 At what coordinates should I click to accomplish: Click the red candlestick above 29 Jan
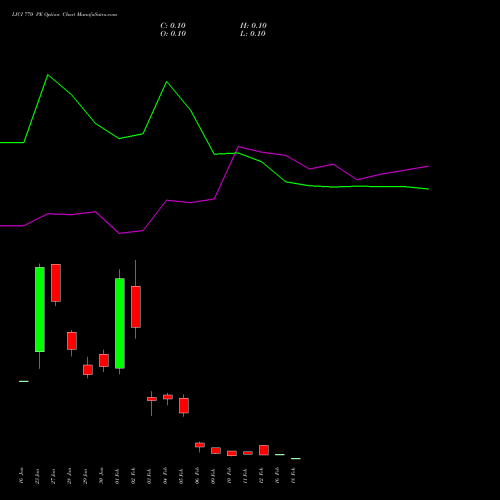pos(88,370)
